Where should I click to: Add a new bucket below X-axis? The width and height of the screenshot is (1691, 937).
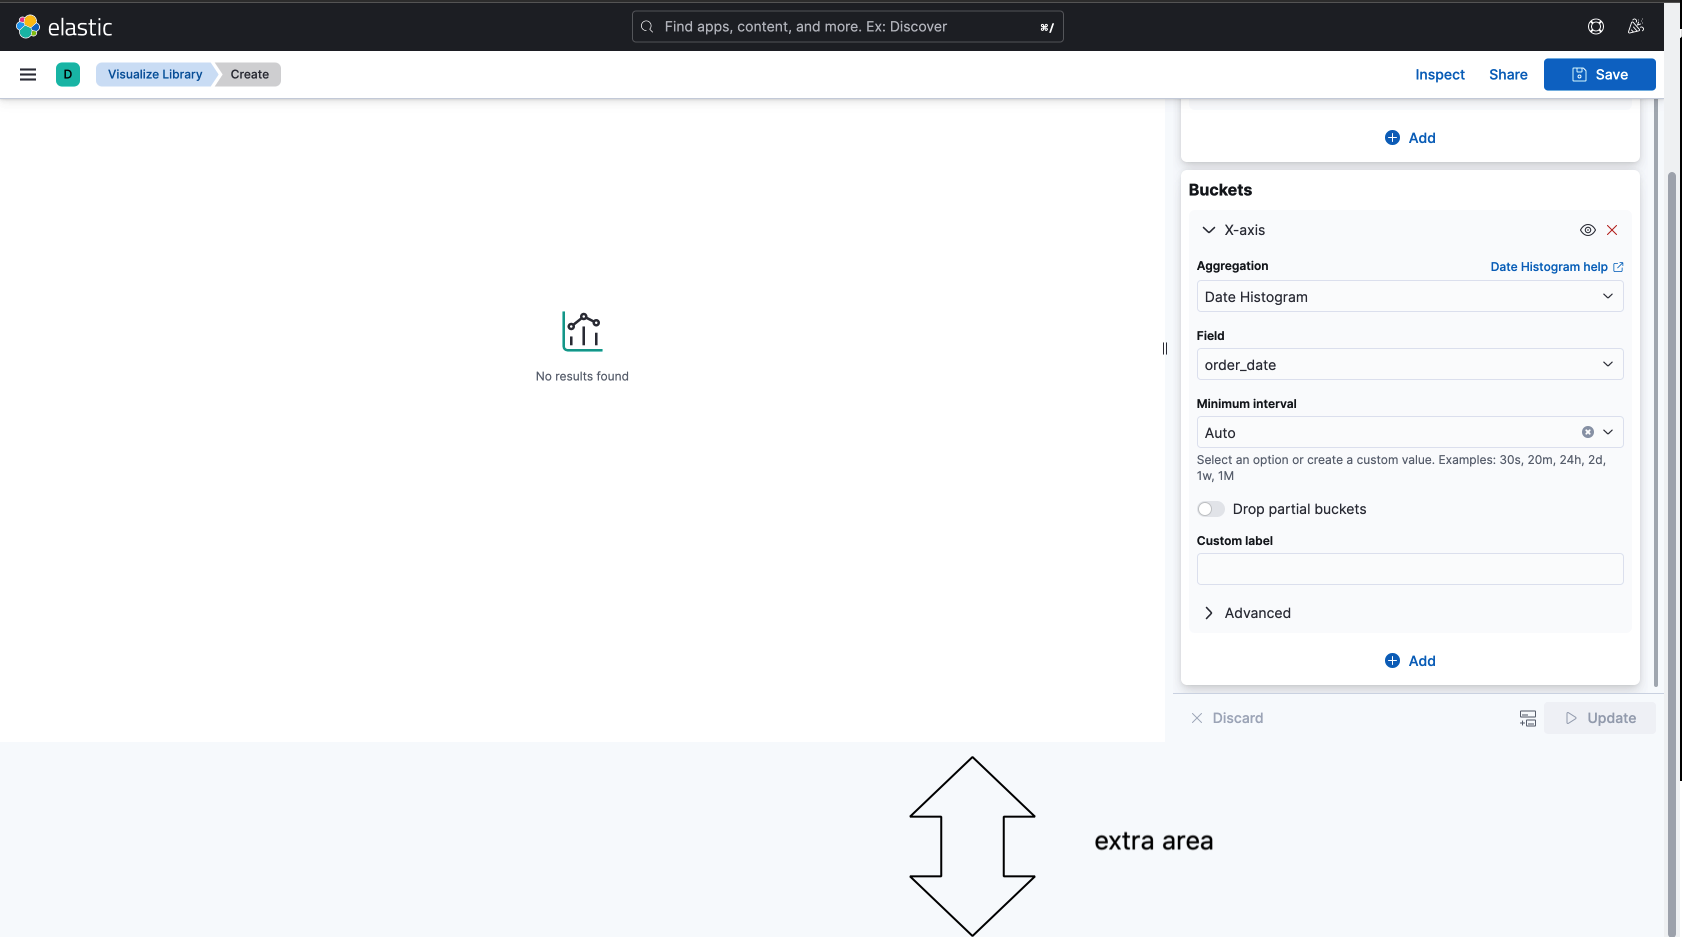[x=1410, y=661]
